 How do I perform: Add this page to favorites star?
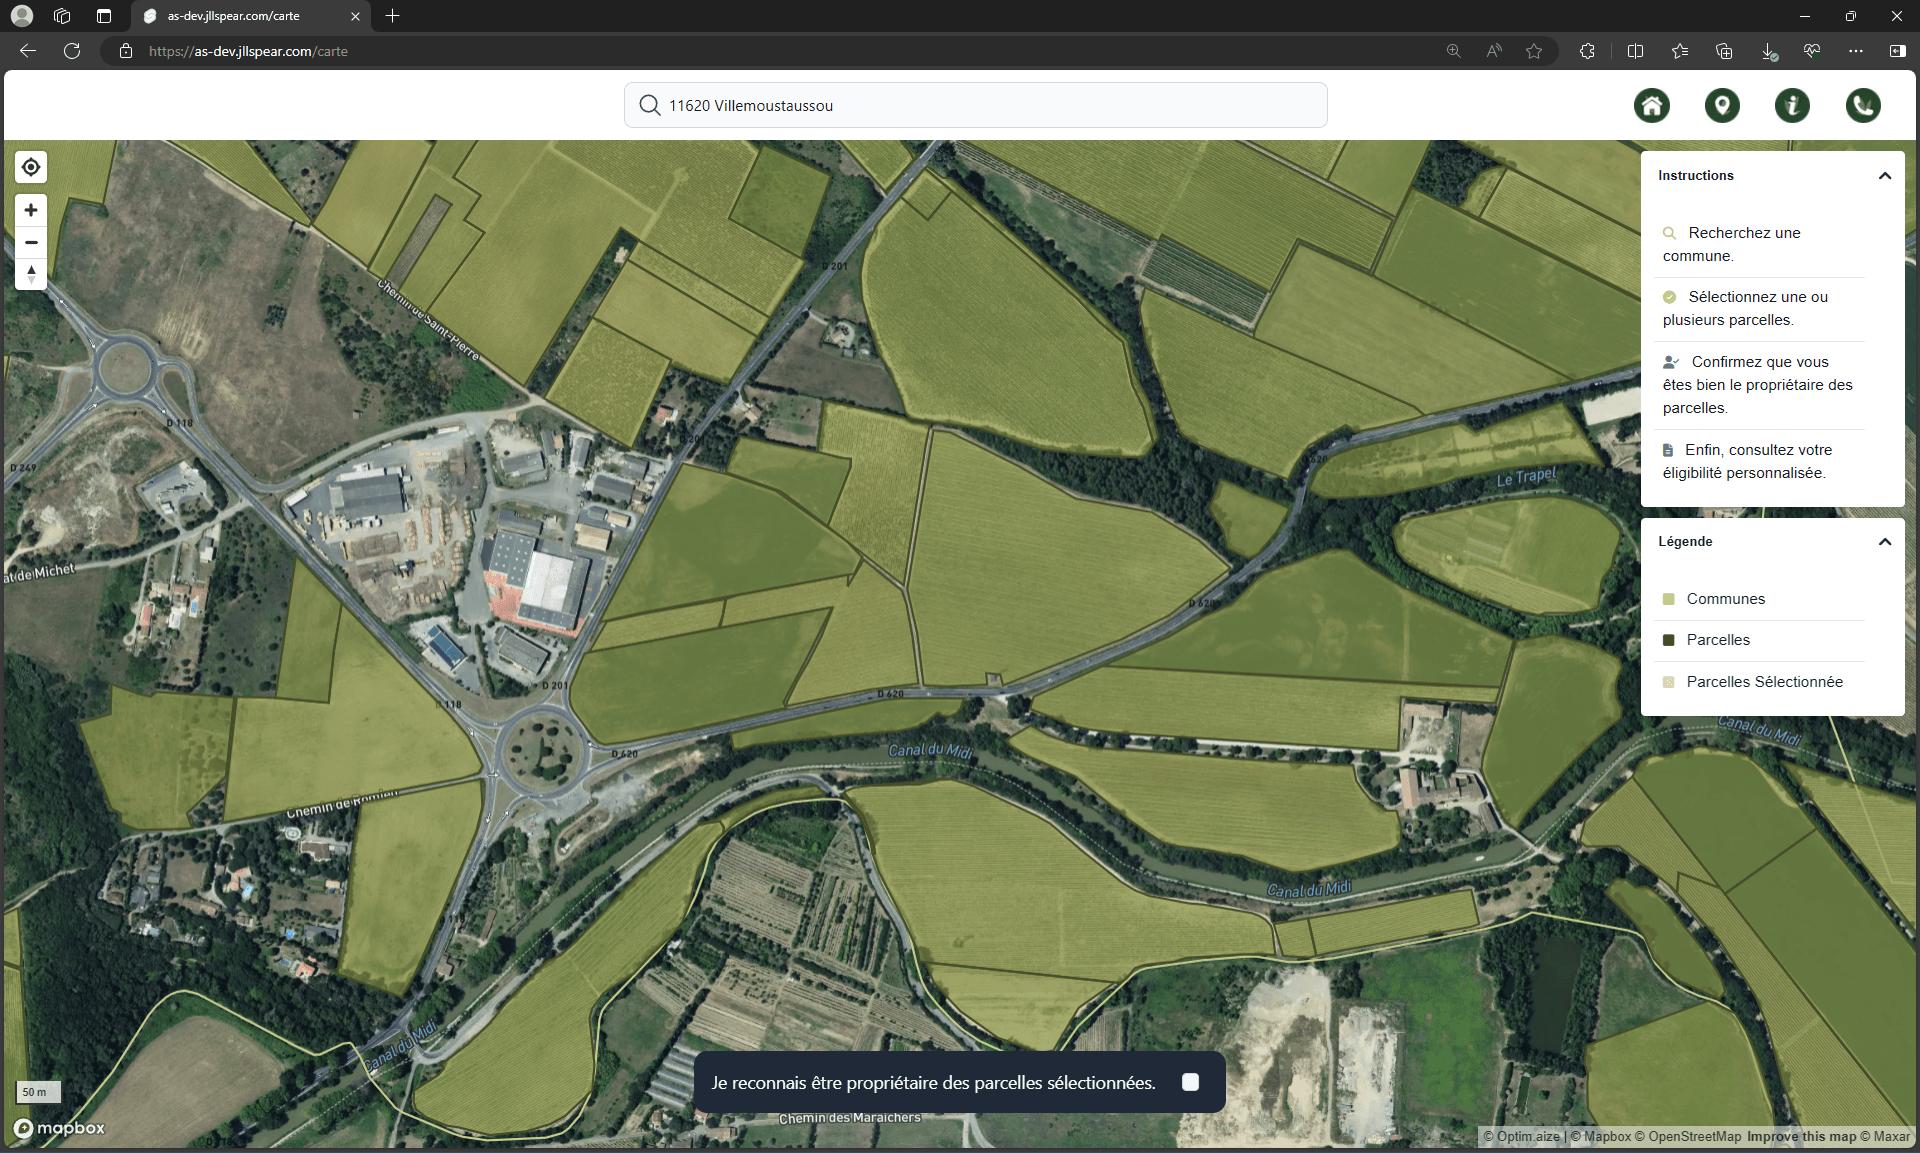1534,51
